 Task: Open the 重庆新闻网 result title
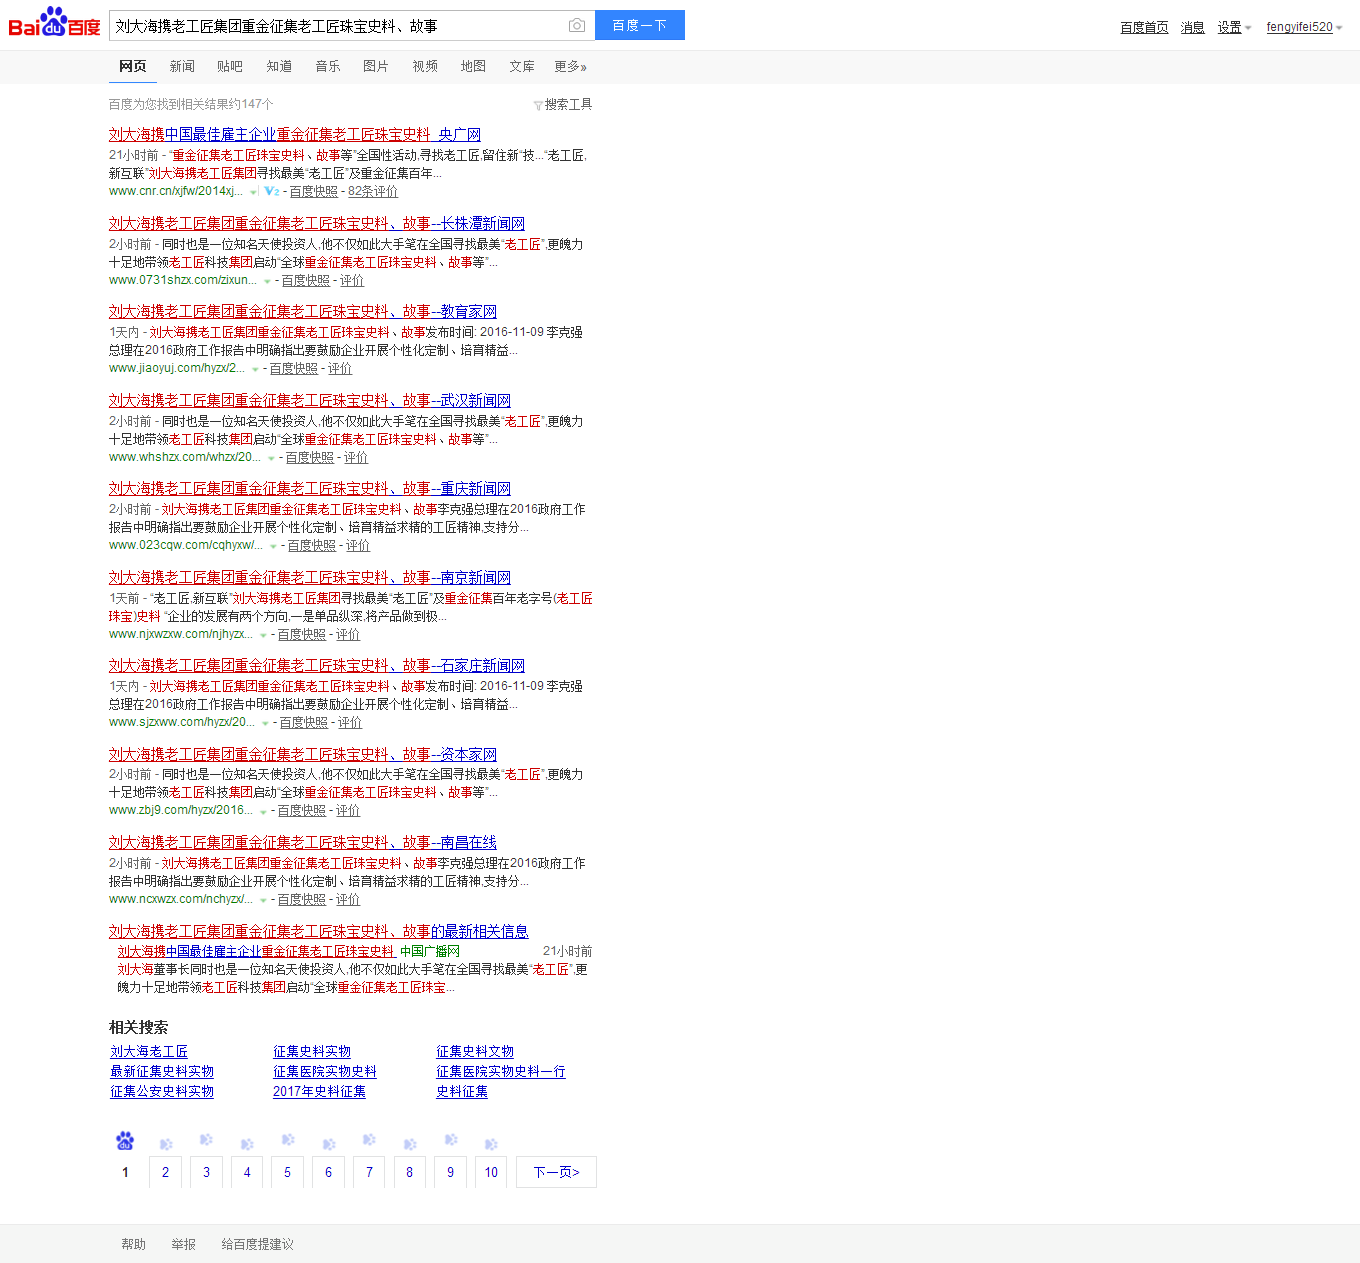(x=310, y=488)
